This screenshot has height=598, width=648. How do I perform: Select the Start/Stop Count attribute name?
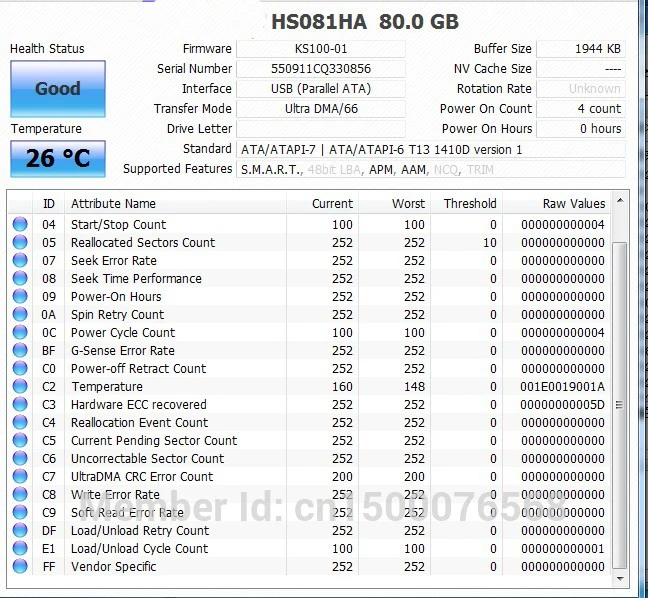[x=118, y=224]
